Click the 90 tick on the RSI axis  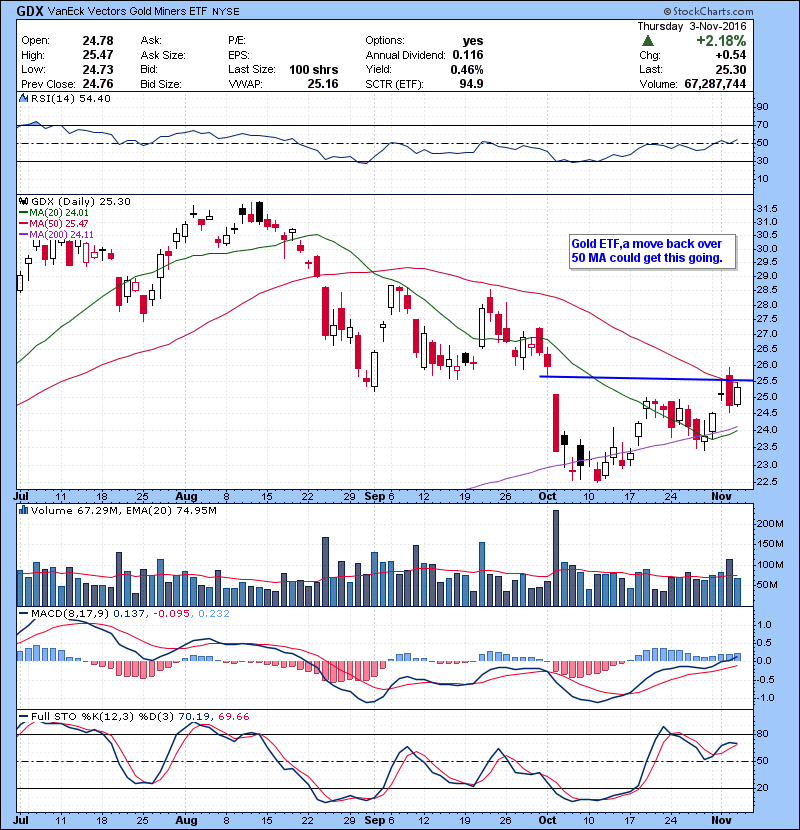point(762,106)
